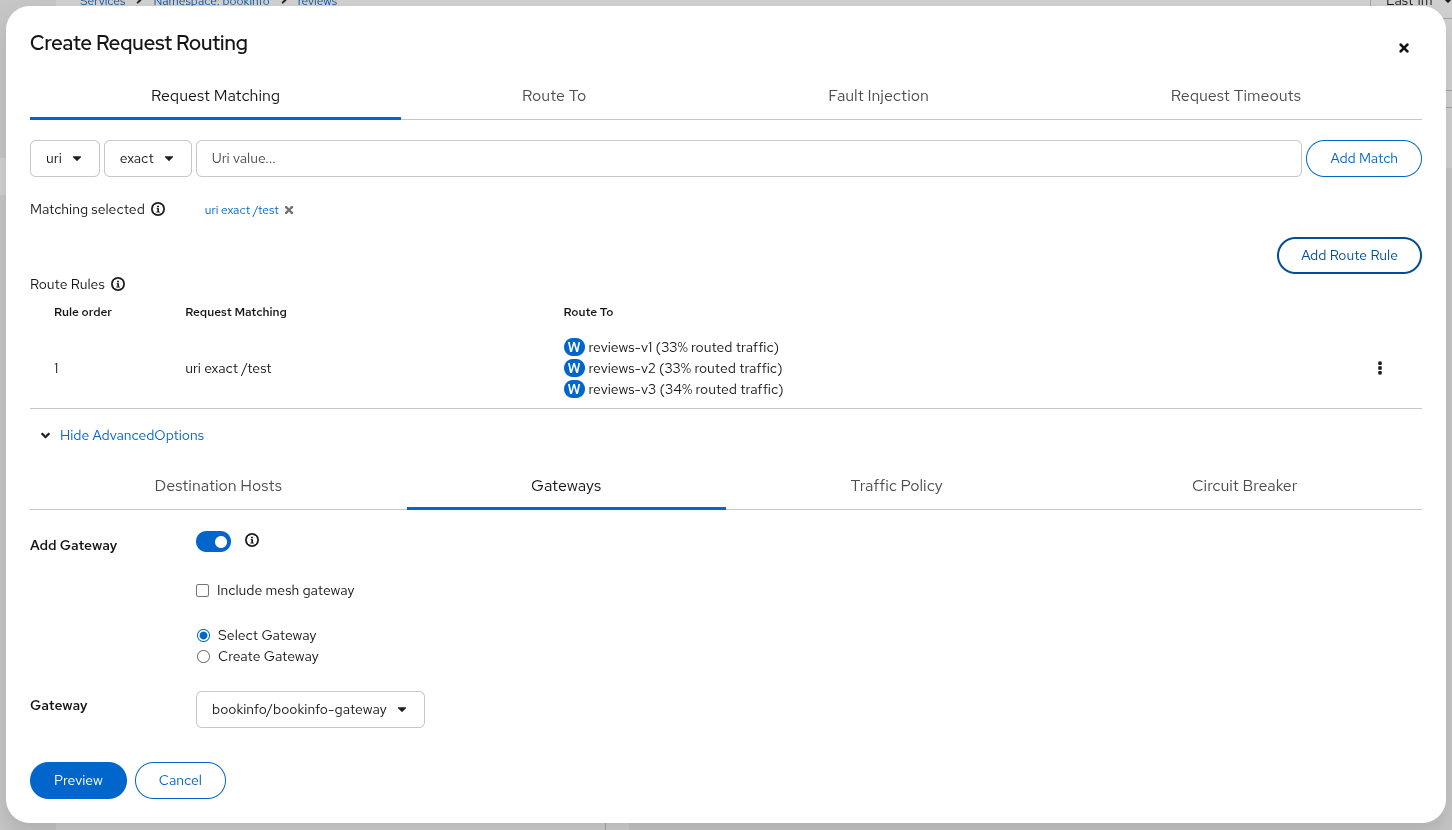This screenshot has height=830, width=1452.
Task: Check the Include mesh gateway box
Action: pos(203,591)
